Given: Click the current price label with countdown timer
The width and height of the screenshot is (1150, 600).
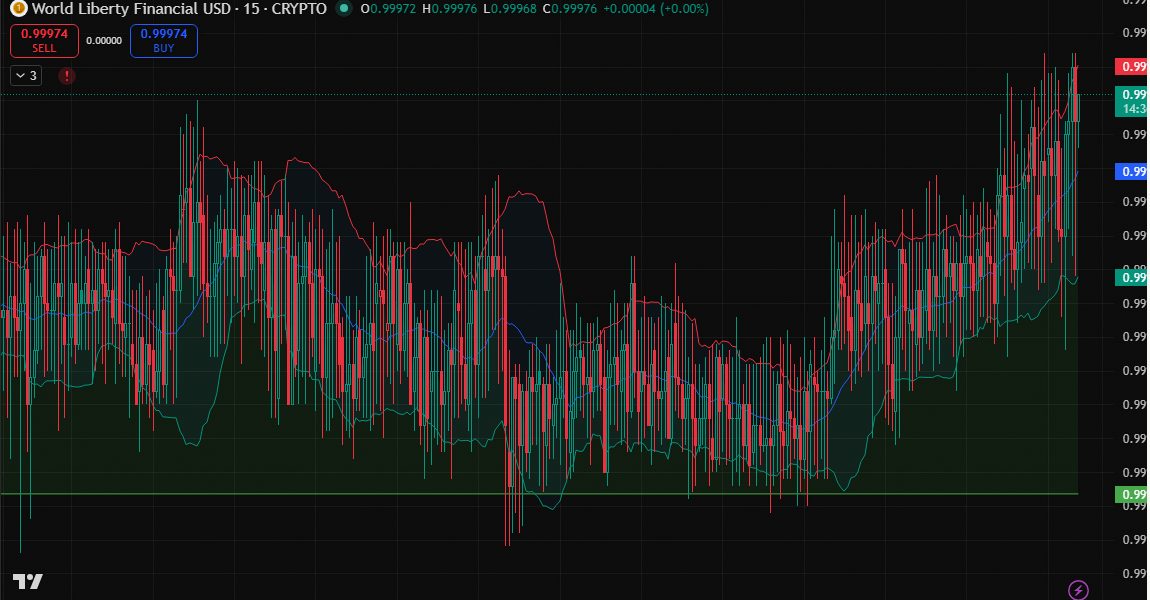Looking at the screenshot, I should point(1132,101).
